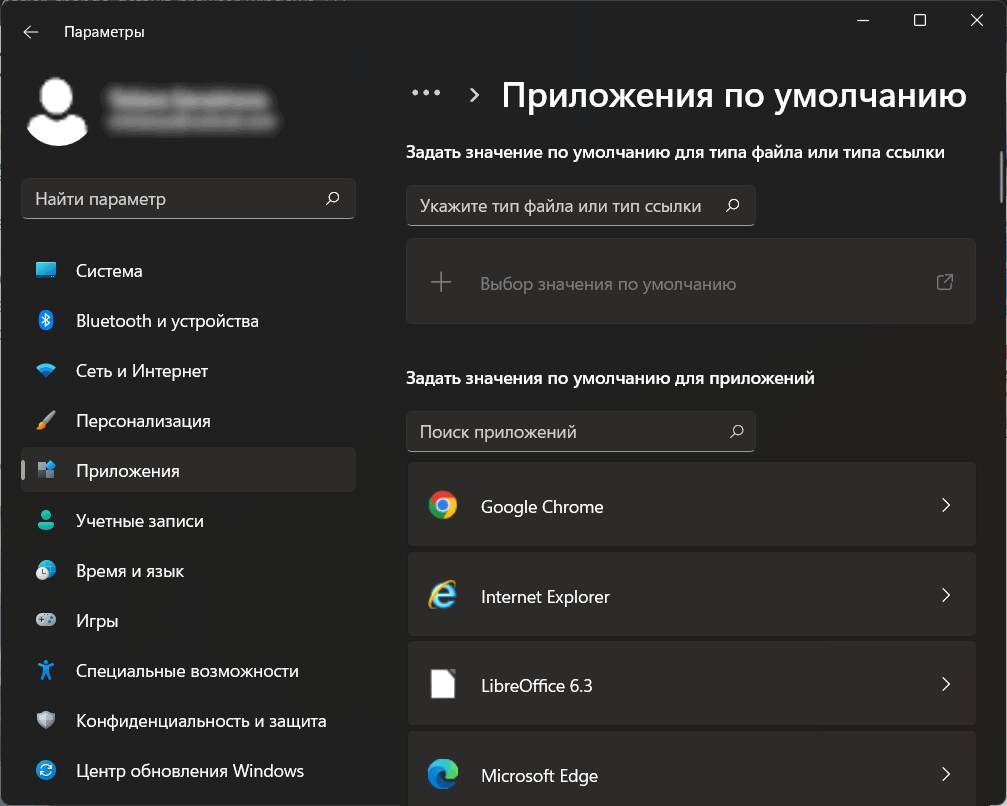Click the shield icon for Конфиденциальность
Viewport: 1007px width, 806px height.
(46, 720)
